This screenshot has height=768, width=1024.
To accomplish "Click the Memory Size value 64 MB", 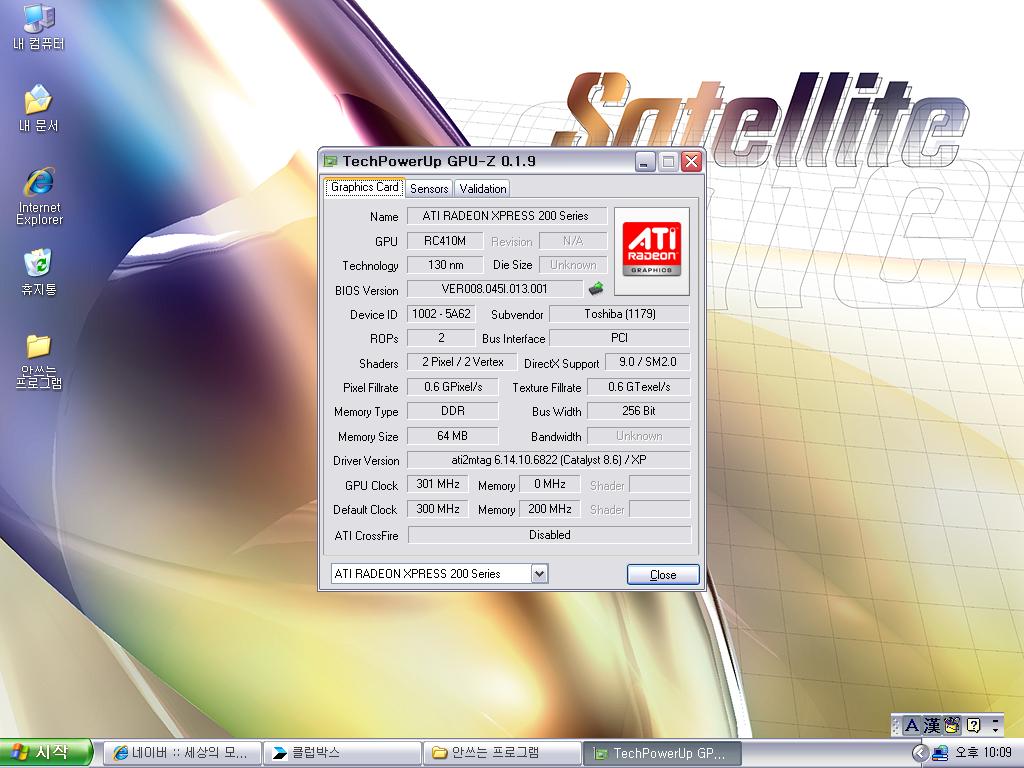I will (x=453, y=436).
